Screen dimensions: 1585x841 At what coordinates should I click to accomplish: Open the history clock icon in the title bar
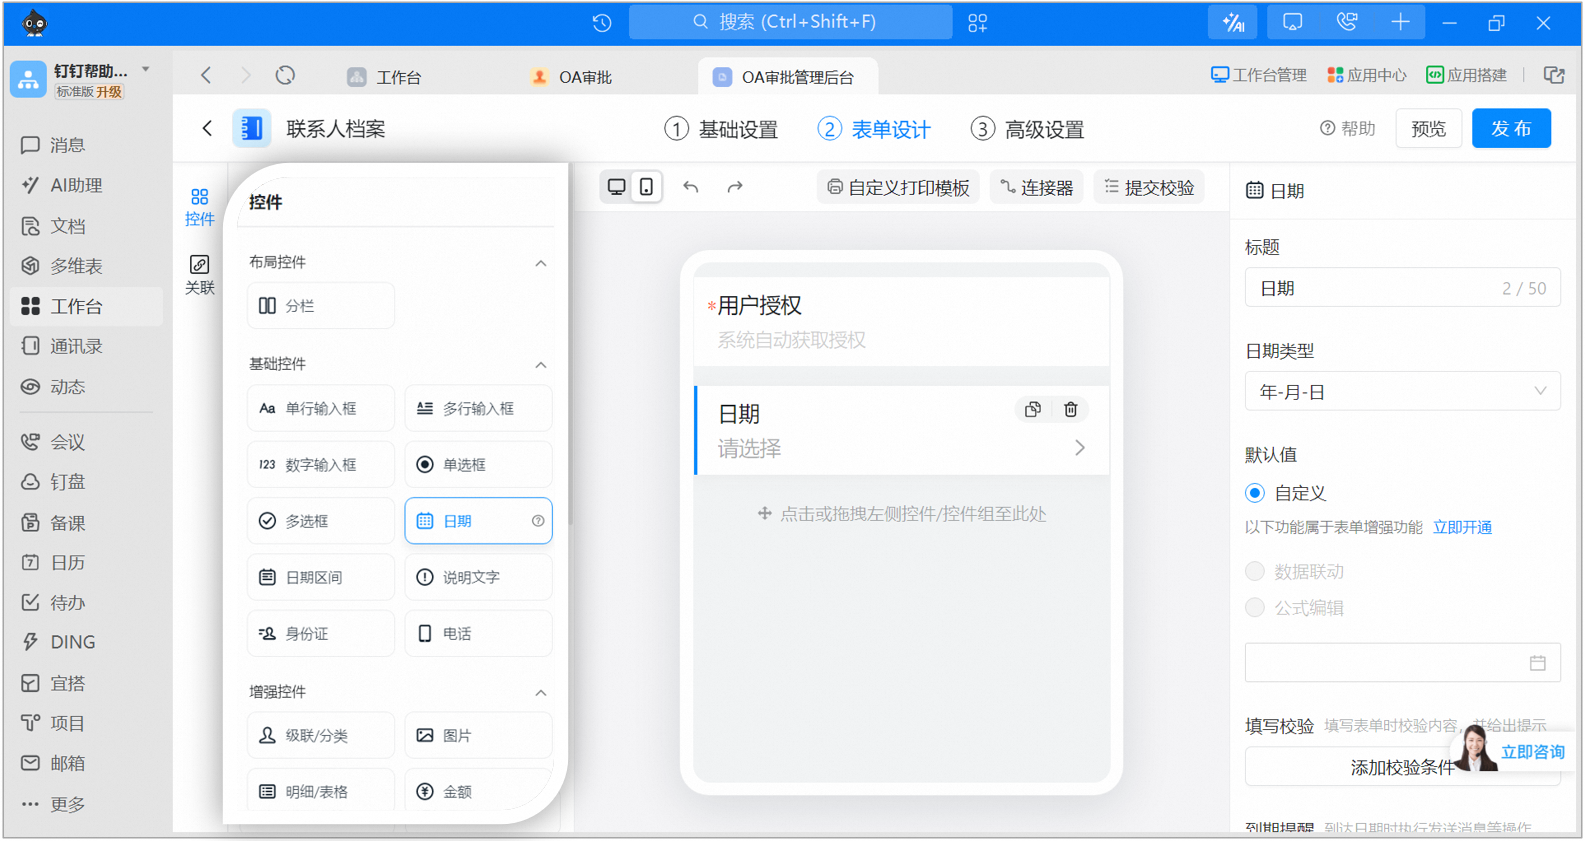coord(602,23)
